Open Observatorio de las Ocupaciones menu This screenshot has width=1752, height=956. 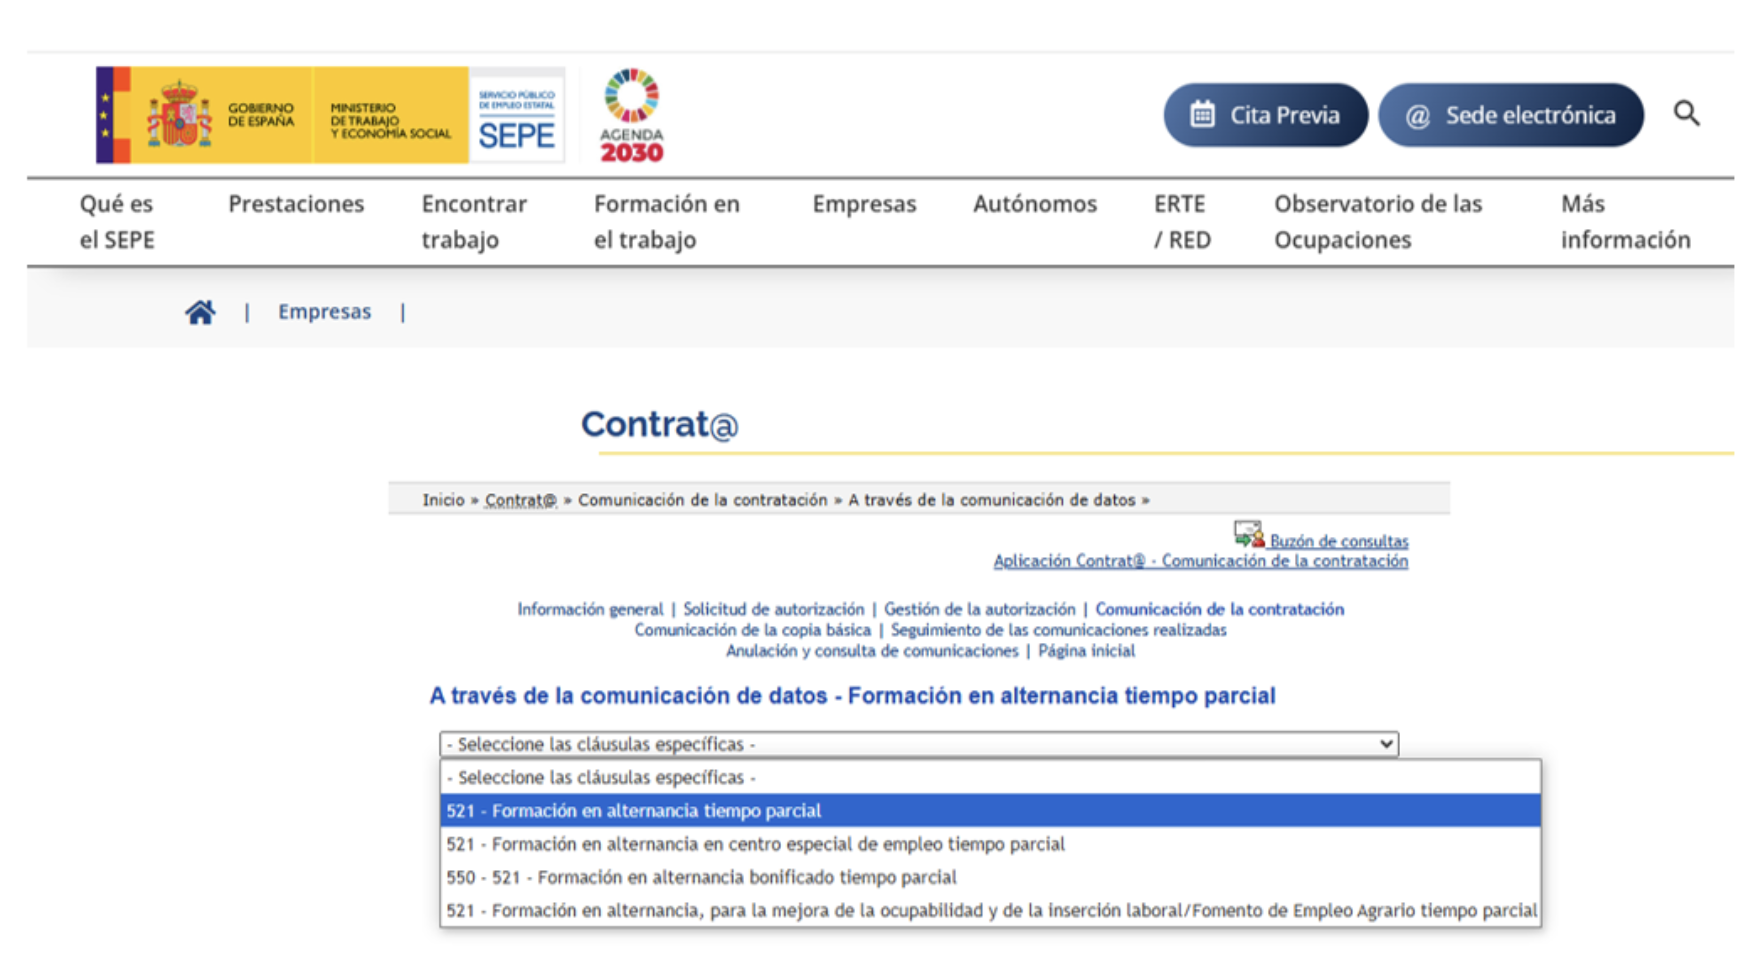[x=1378, y=222]
